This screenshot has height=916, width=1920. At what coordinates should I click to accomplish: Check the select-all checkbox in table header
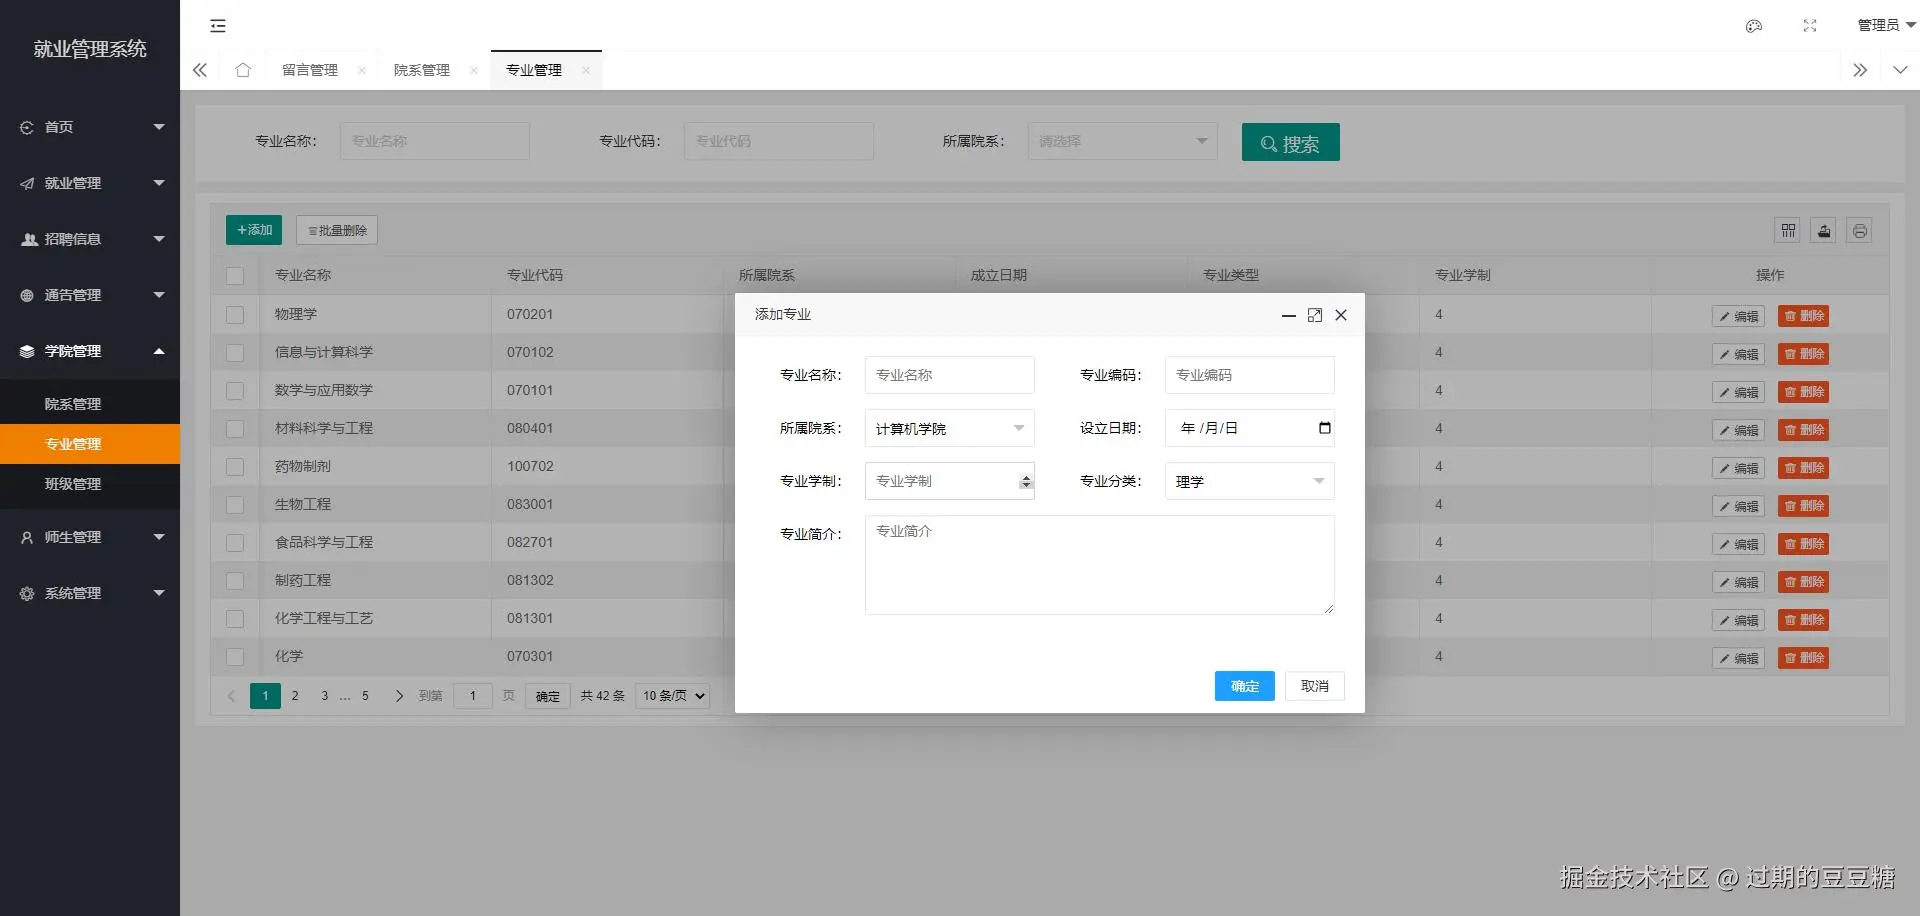tap(235, 275)
